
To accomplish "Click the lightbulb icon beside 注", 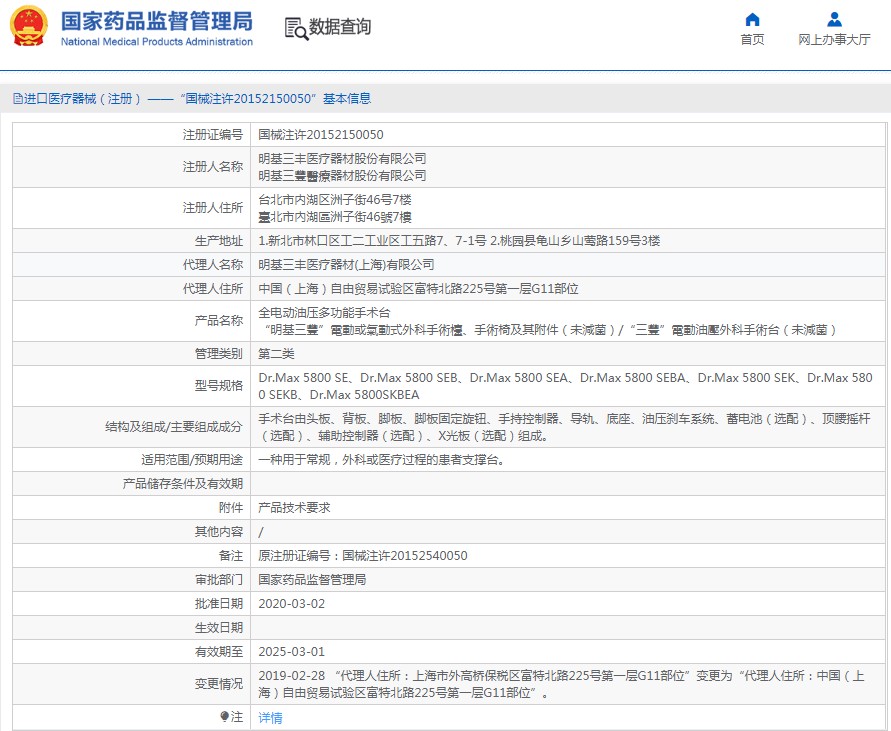I will [x=225, y=717].
